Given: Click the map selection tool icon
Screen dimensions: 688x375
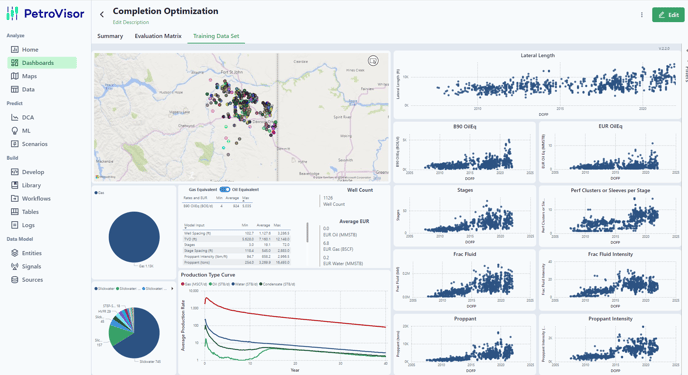Looking at the screenshot, I should coord(373,61).
